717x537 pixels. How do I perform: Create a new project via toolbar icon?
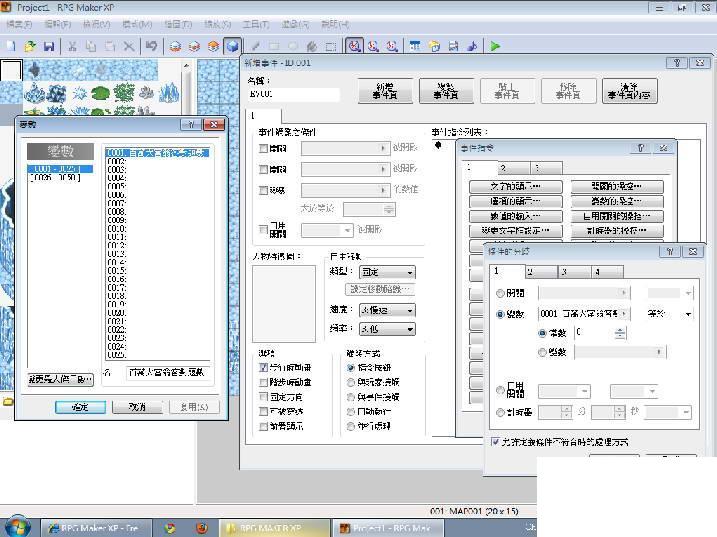11,46
